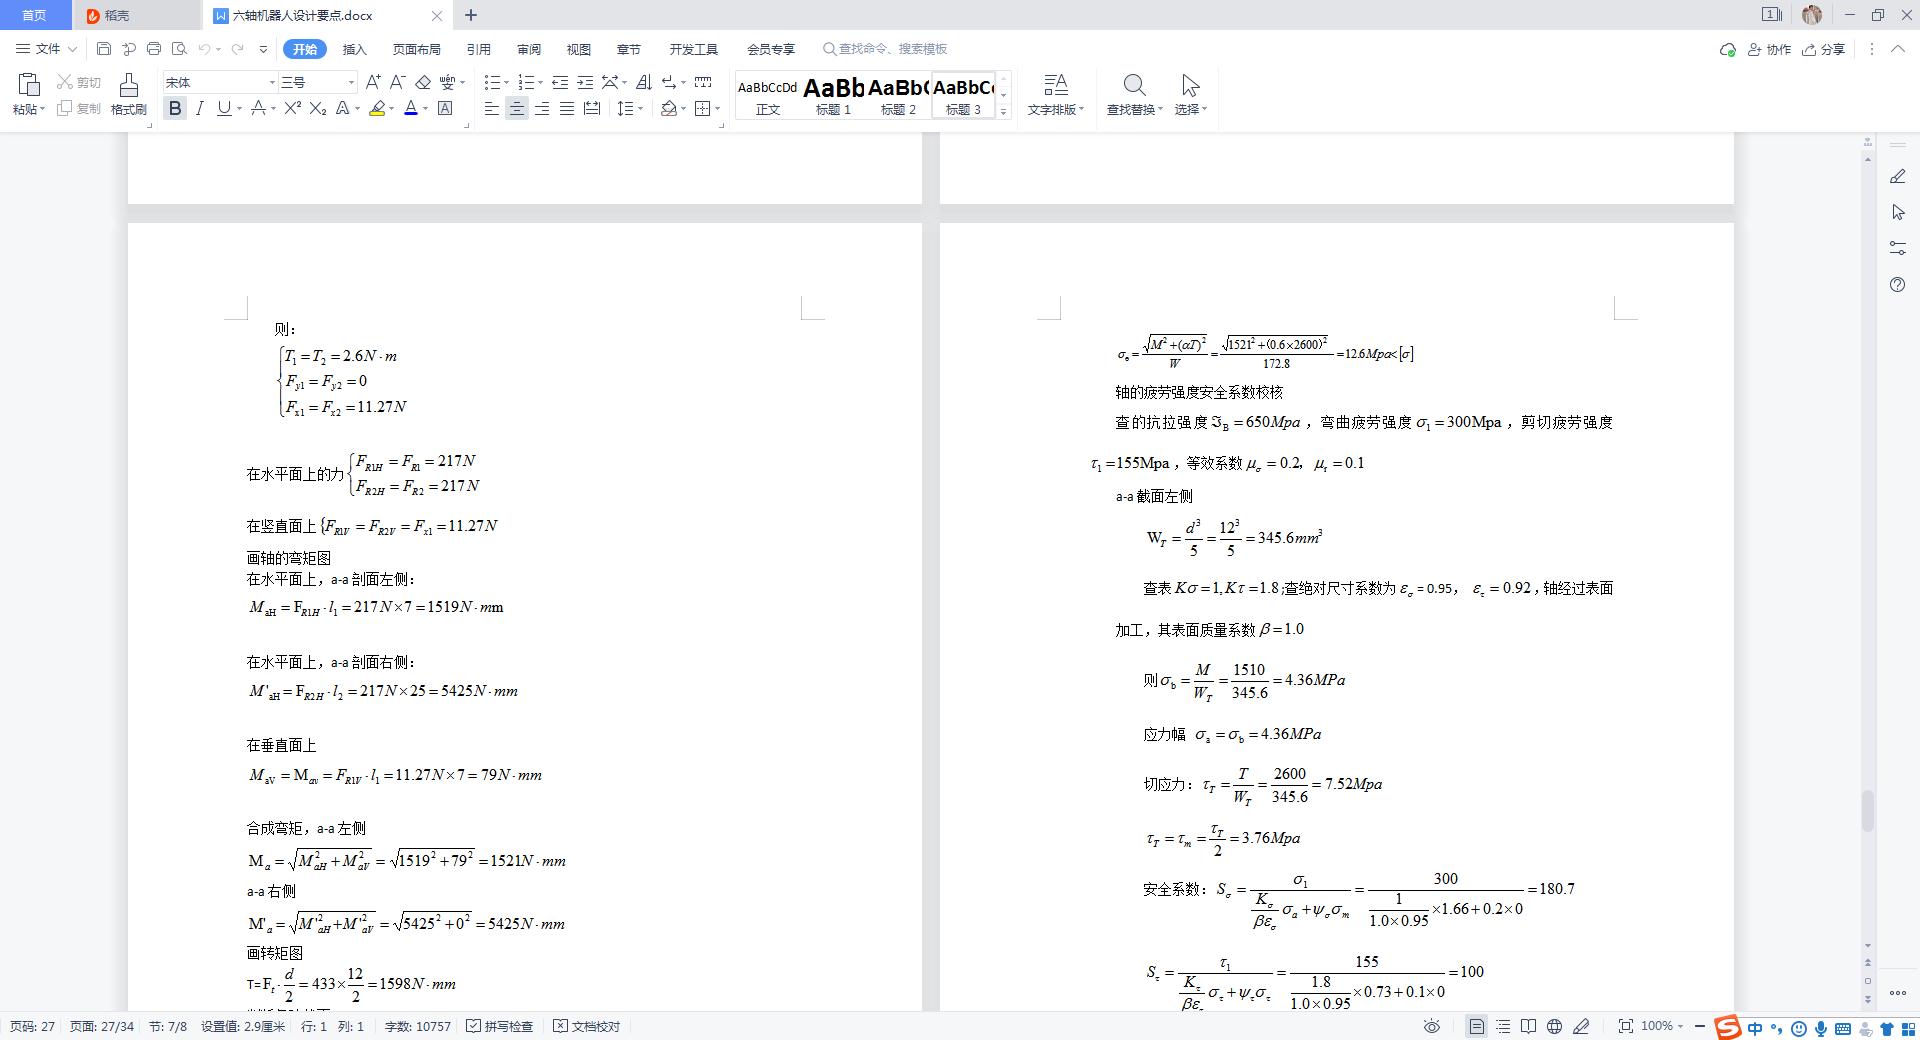Open Find and Replace magnifier

(1134, 85)
